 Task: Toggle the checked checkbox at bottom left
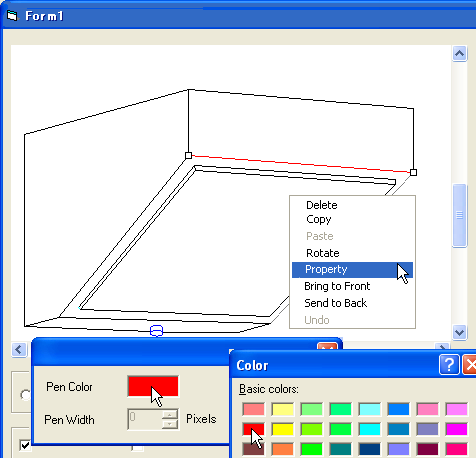[x=25, y=445]
